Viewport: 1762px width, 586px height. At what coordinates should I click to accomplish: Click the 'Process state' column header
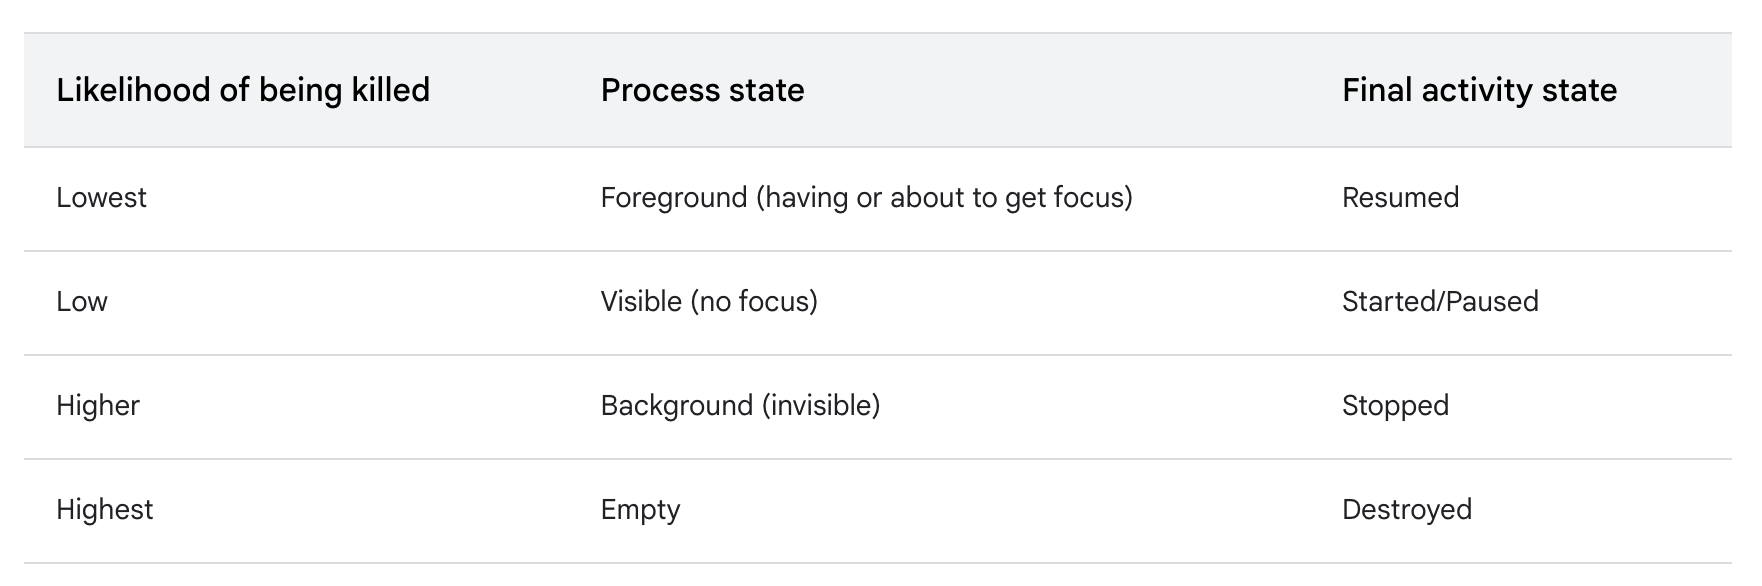(702, 90)
